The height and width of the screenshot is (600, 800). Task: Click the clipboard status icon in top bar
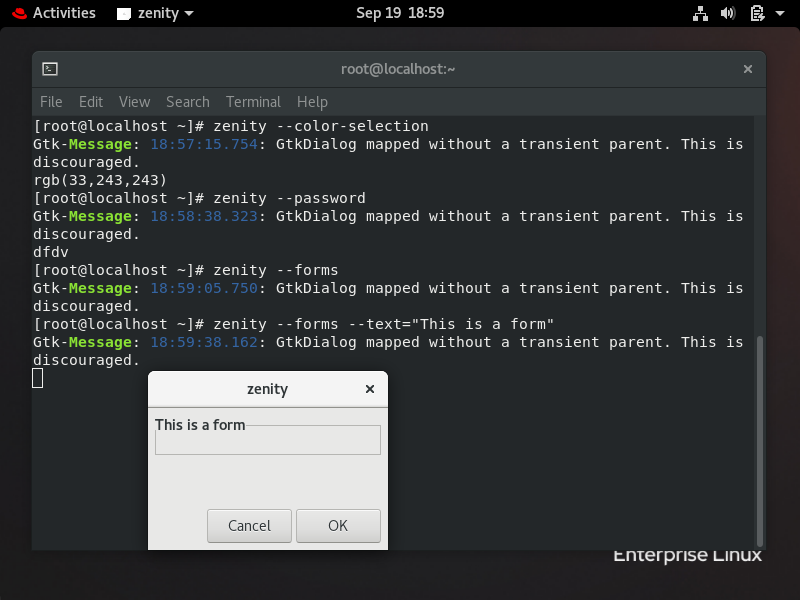click(x=755, y=13)
